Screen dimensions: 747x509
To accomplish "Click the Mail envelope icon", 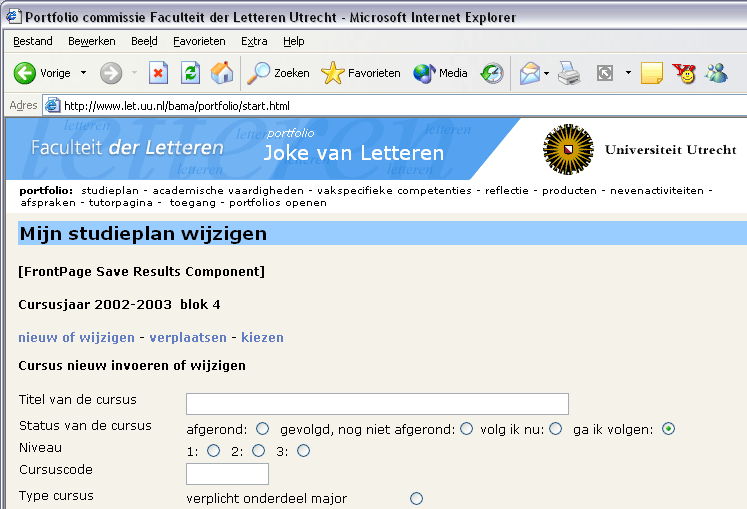I will 529,73.
